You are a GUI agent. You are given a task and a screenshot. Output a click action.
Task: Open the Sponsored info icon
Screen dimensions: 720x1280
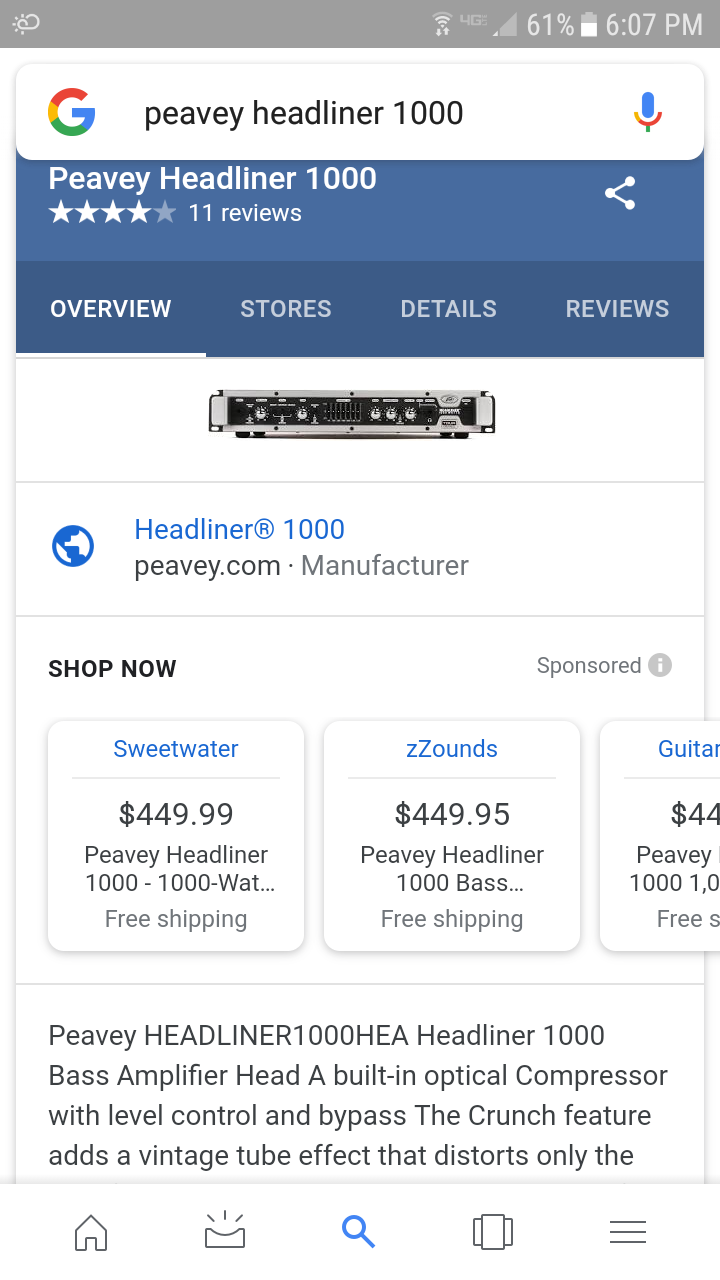pyautogui.click(x=660, y=665)
